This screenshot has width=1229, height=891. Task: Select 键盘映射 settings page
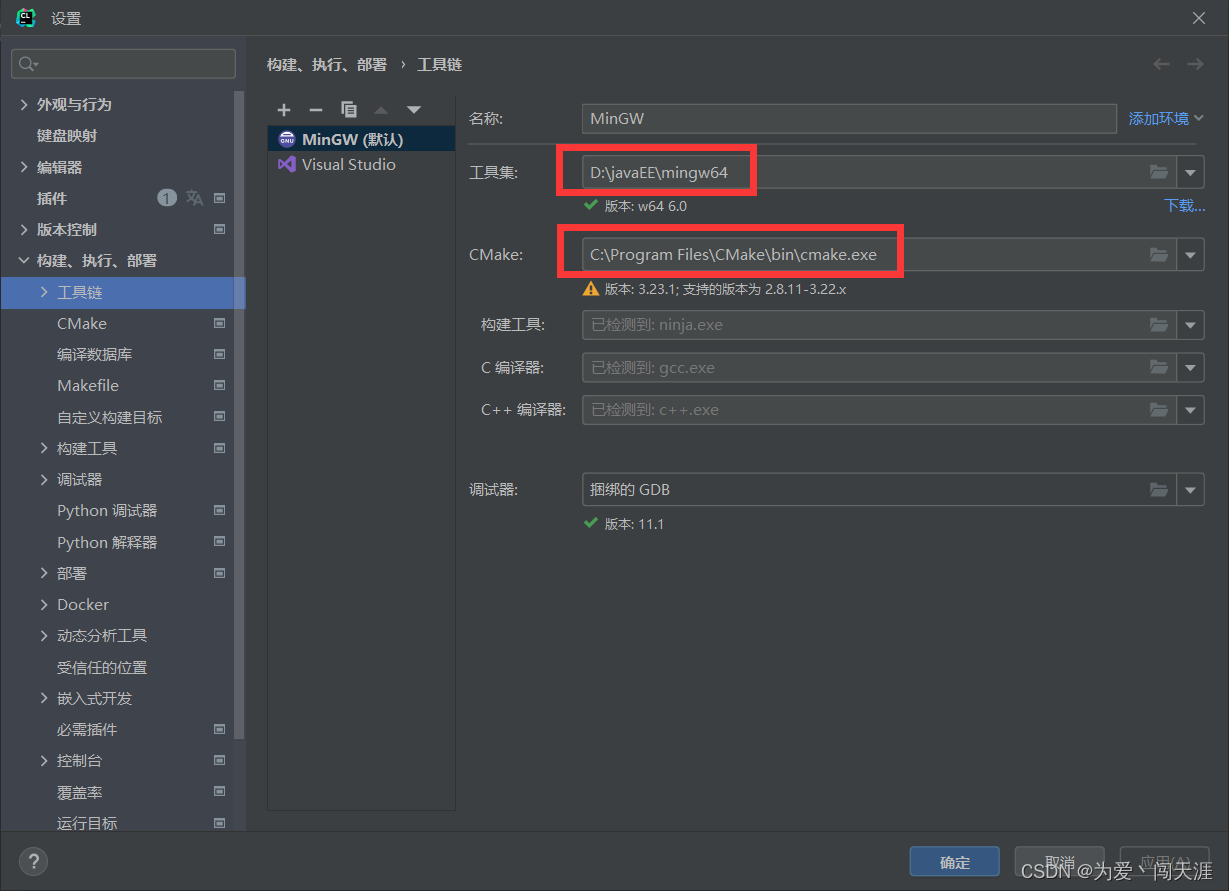coord(67,135)
